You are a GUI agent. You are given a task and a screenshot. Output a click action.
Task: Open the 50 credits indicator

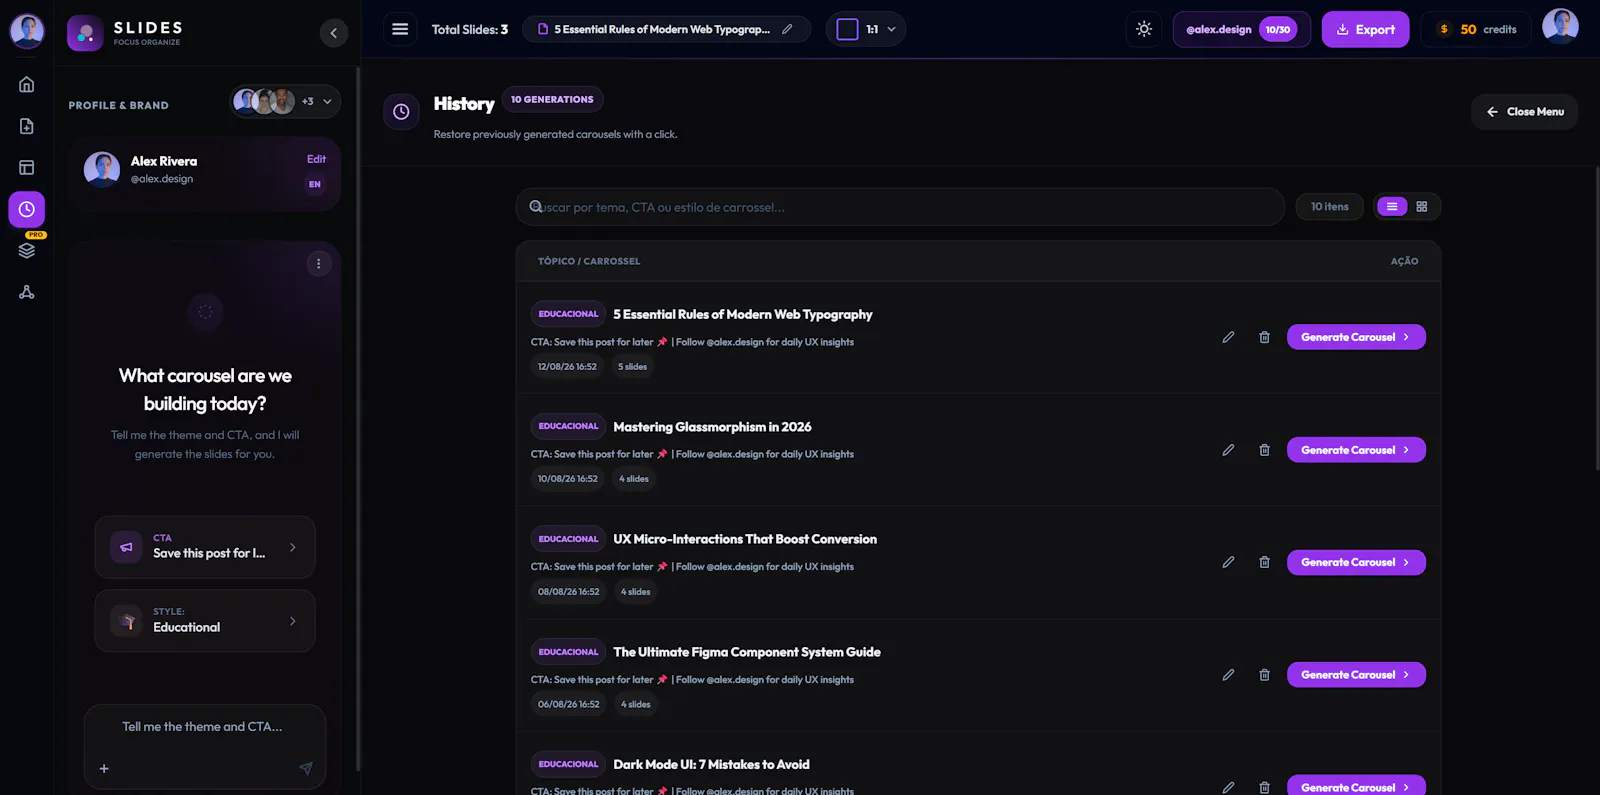(1476, 29)
